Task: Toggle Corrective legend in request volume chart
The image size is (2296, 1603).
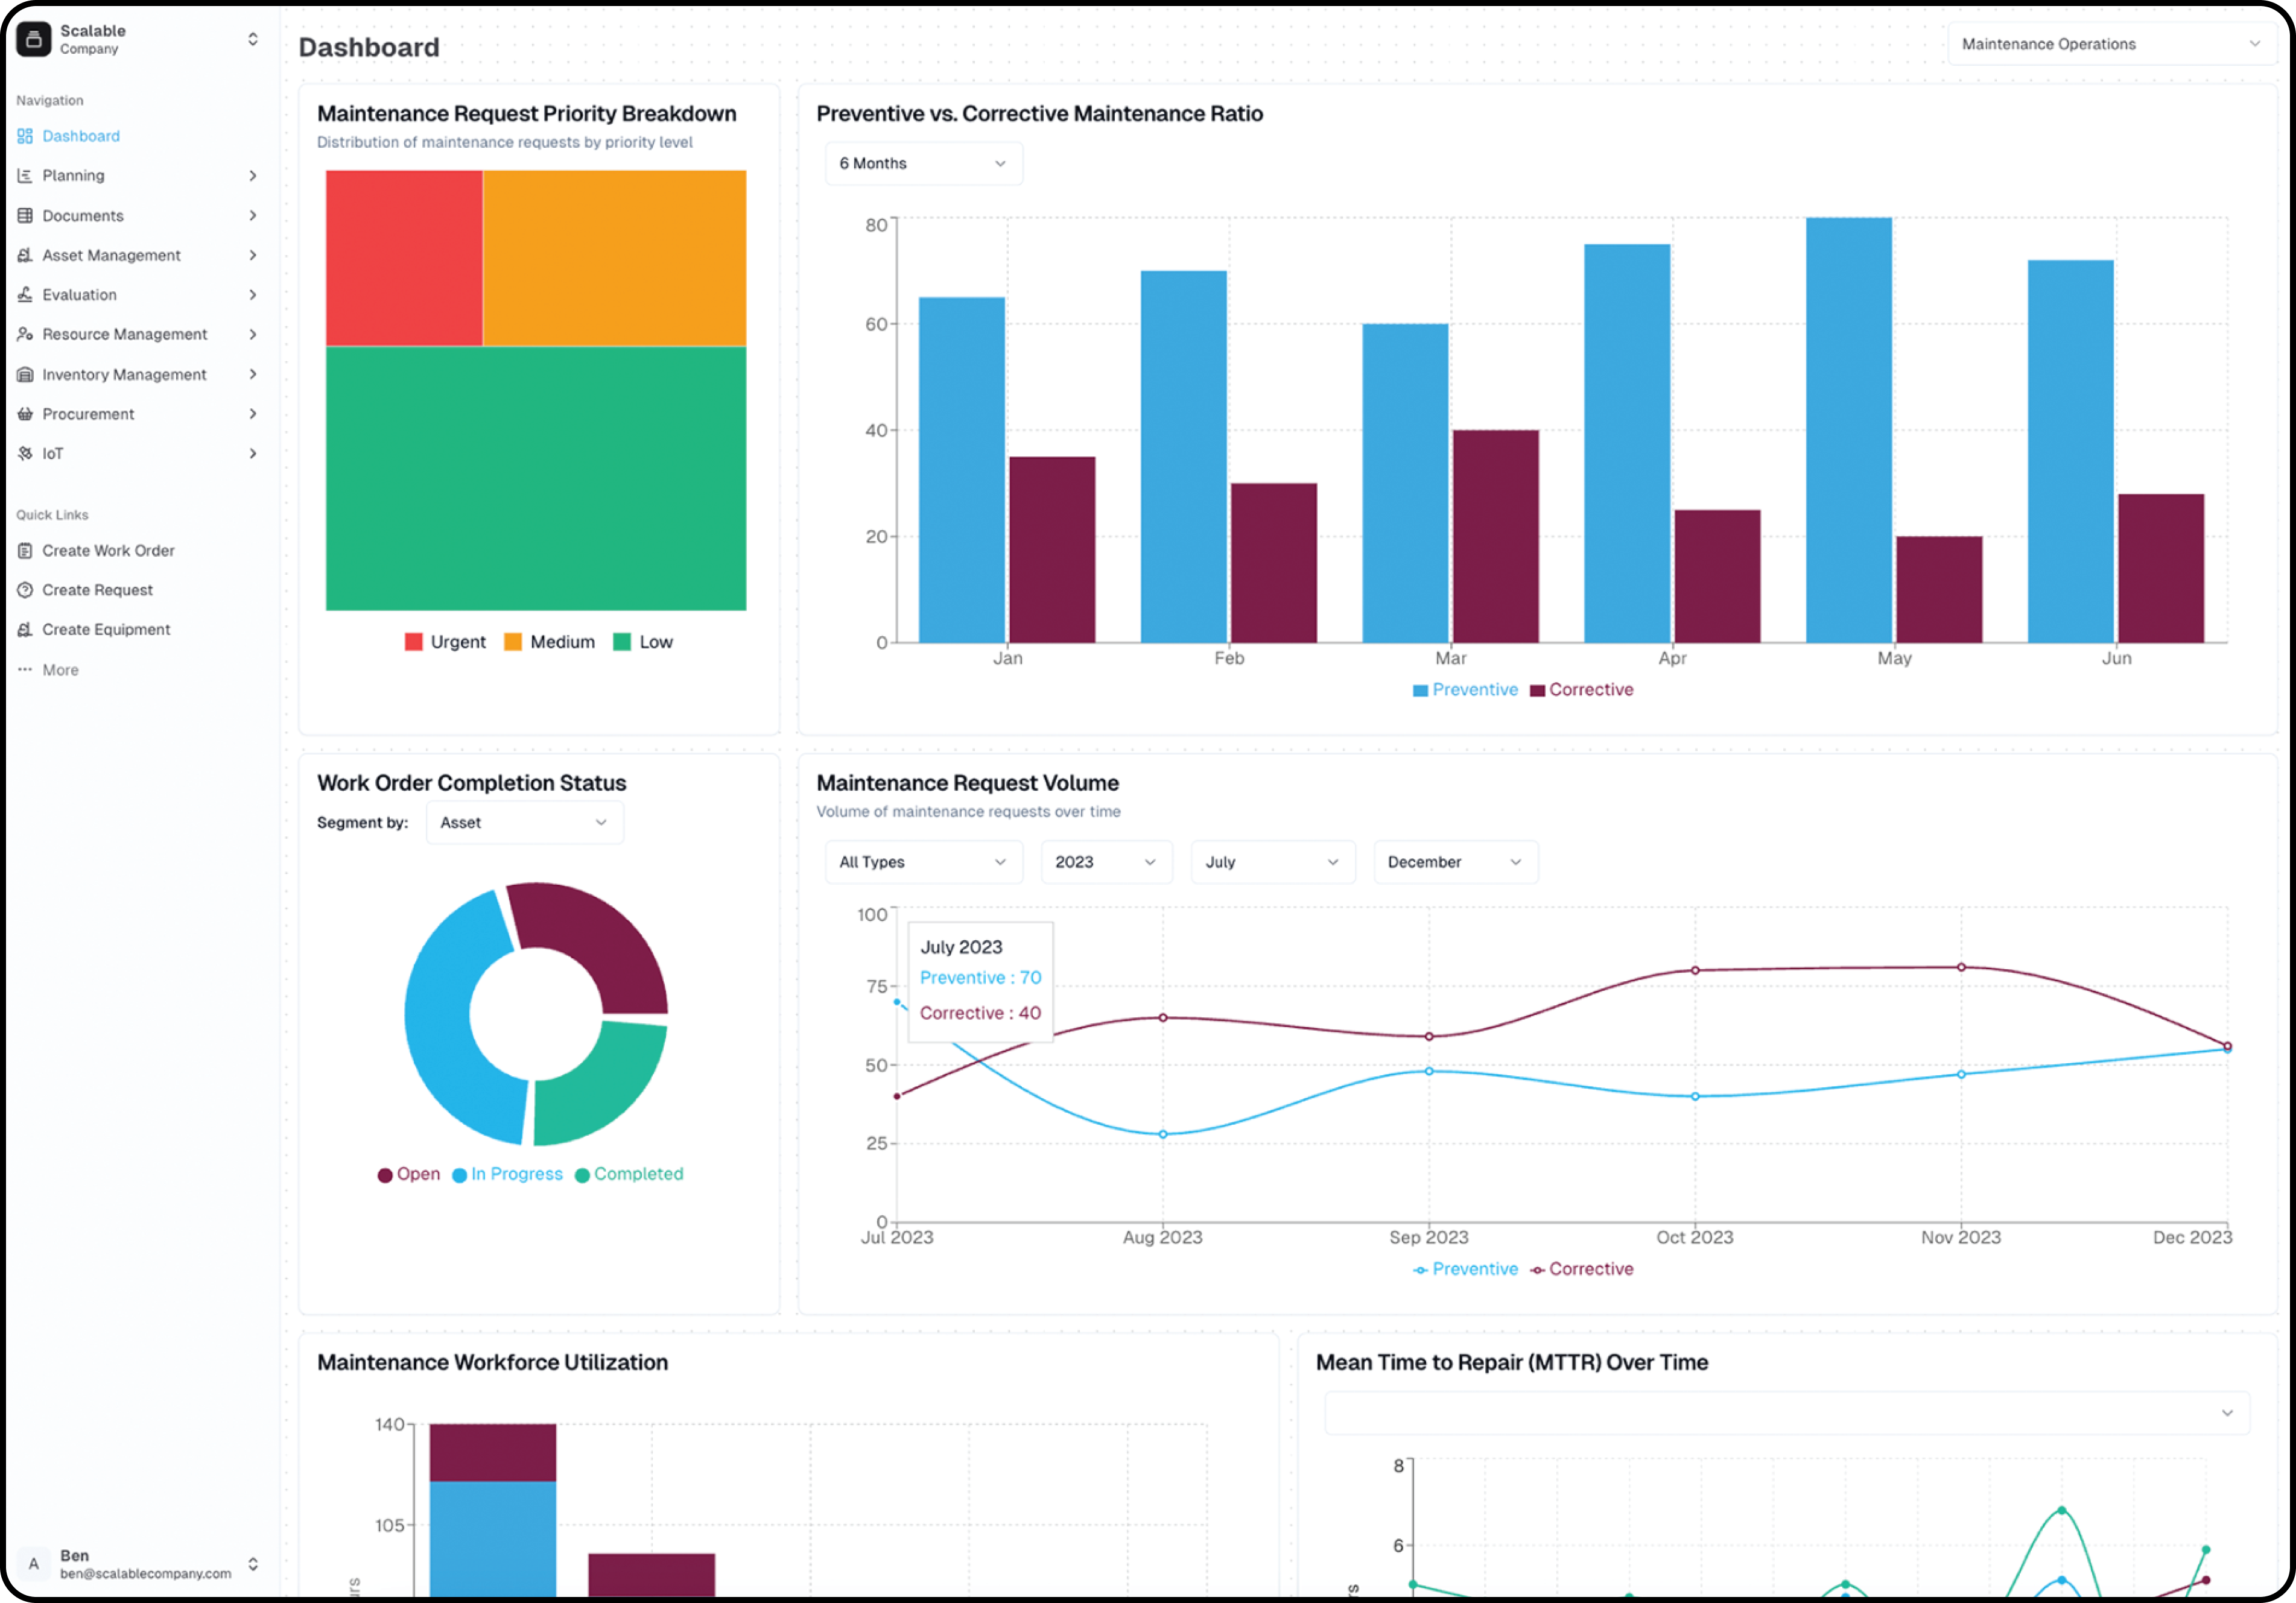Action: (1582, 1270)
